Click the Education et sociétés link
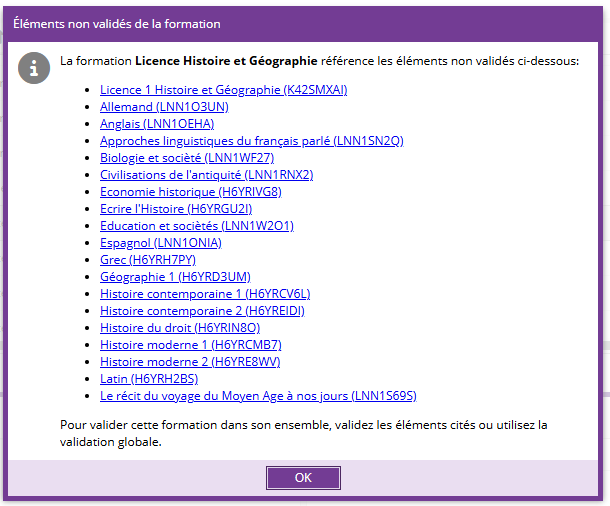 tap(196, 226)
